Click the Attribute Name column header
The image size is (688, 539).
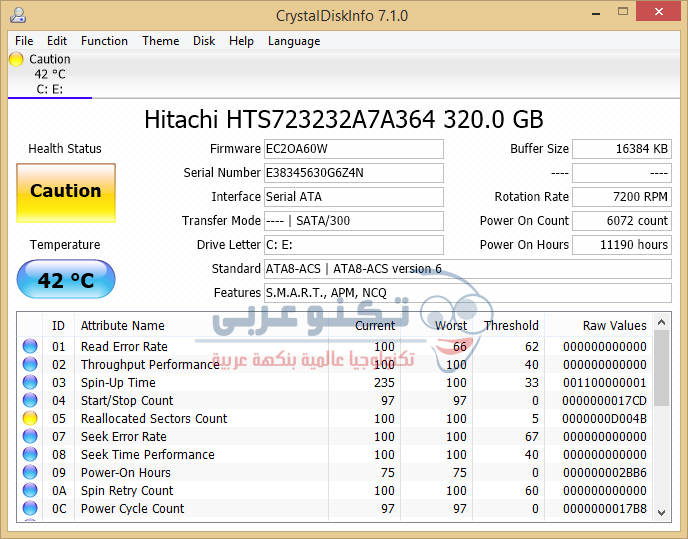pos(201,326)
